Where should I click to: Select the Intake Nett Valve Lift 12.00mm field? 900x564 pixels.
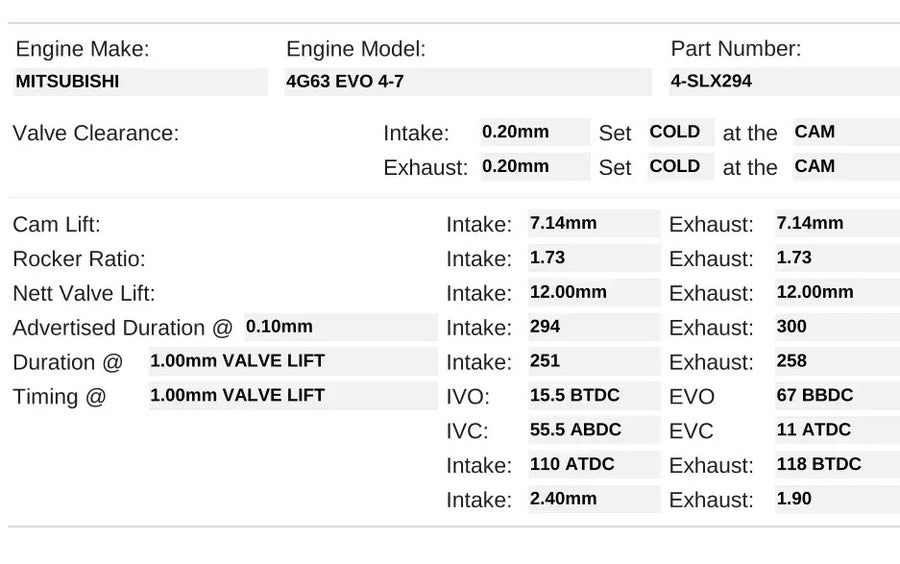point(593,293)
